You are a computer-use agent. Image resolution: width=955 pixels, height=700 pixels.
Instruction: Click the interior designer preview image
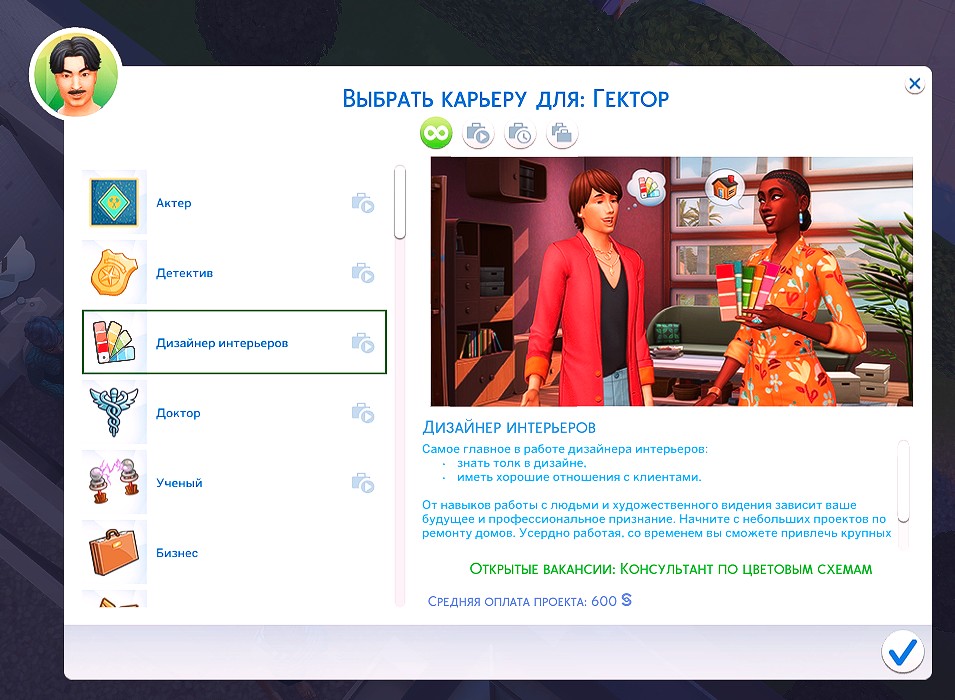pos(671,281)
